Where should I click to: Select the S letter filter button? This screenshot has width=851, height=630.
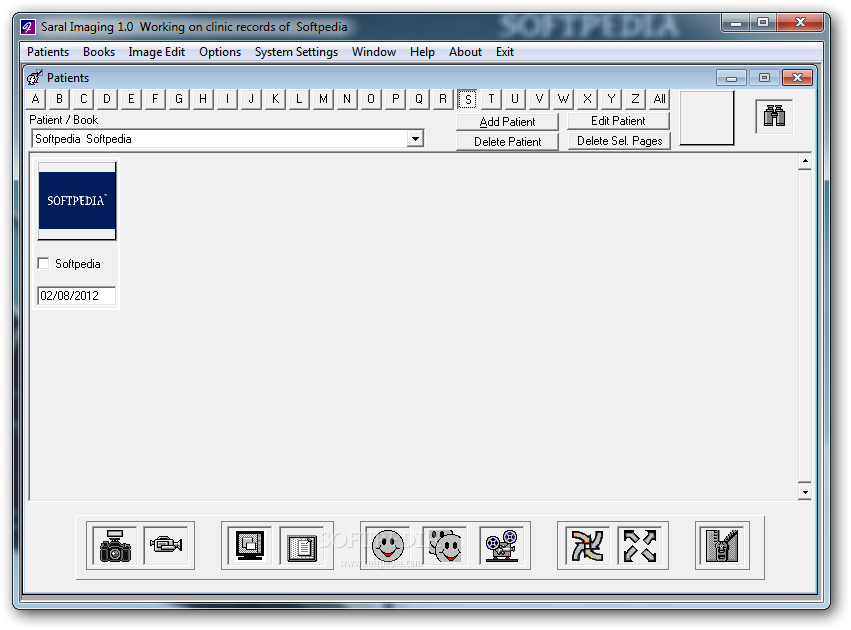click(x=467, y=99)
